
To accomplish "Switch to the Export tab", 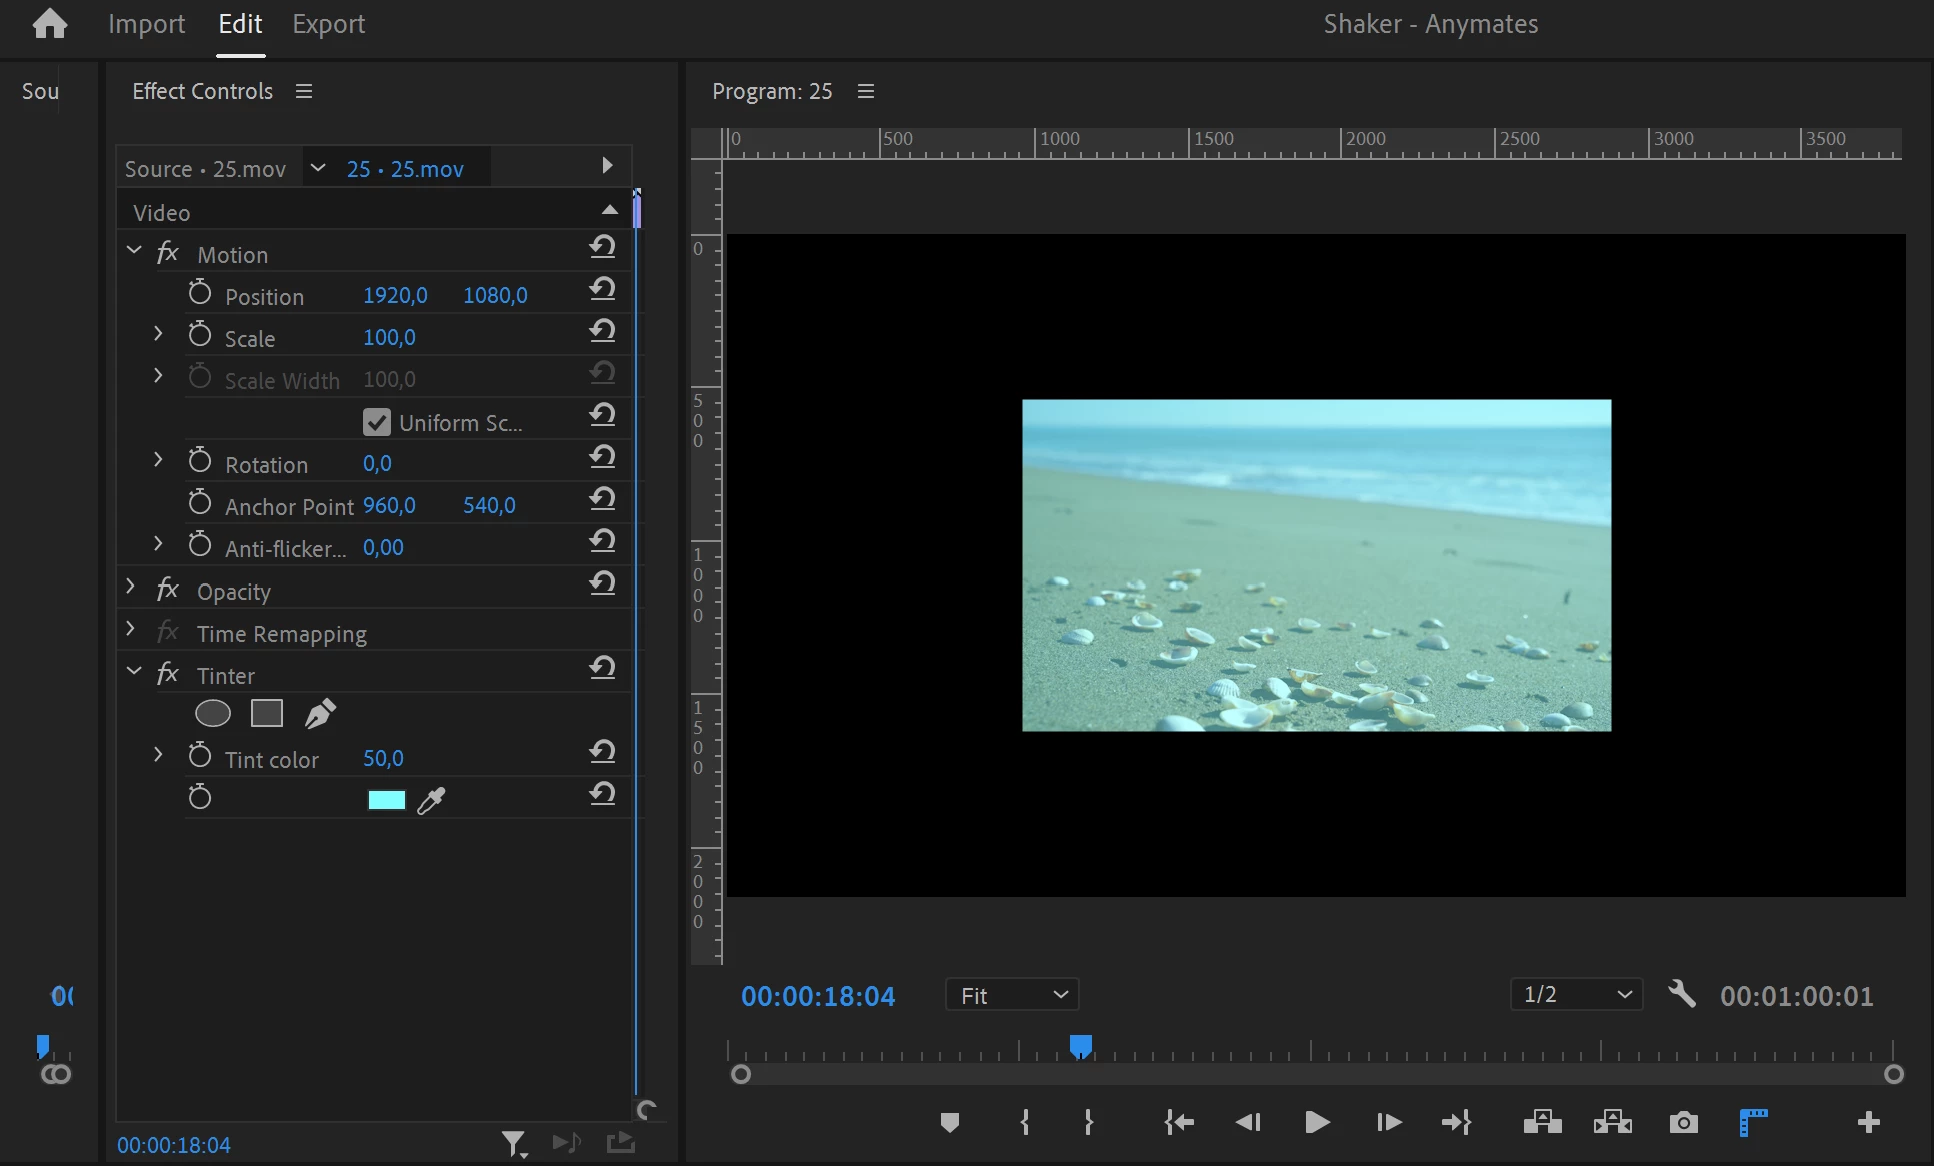I will [328, 24].
